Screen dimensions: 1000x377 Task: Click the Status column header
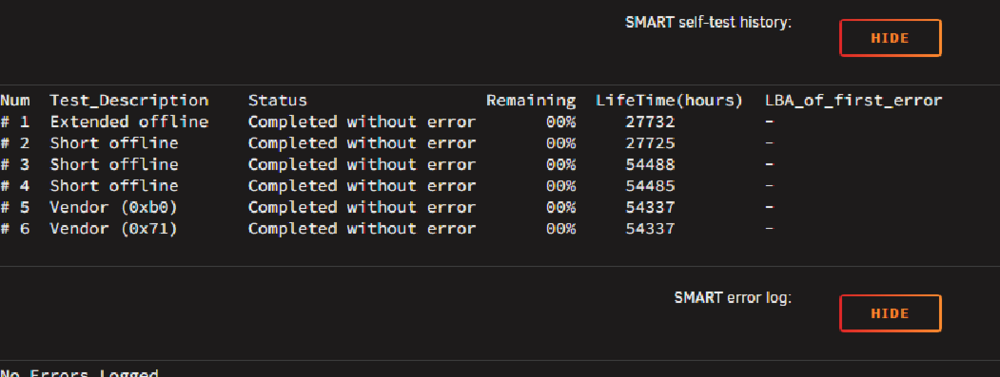277,100
